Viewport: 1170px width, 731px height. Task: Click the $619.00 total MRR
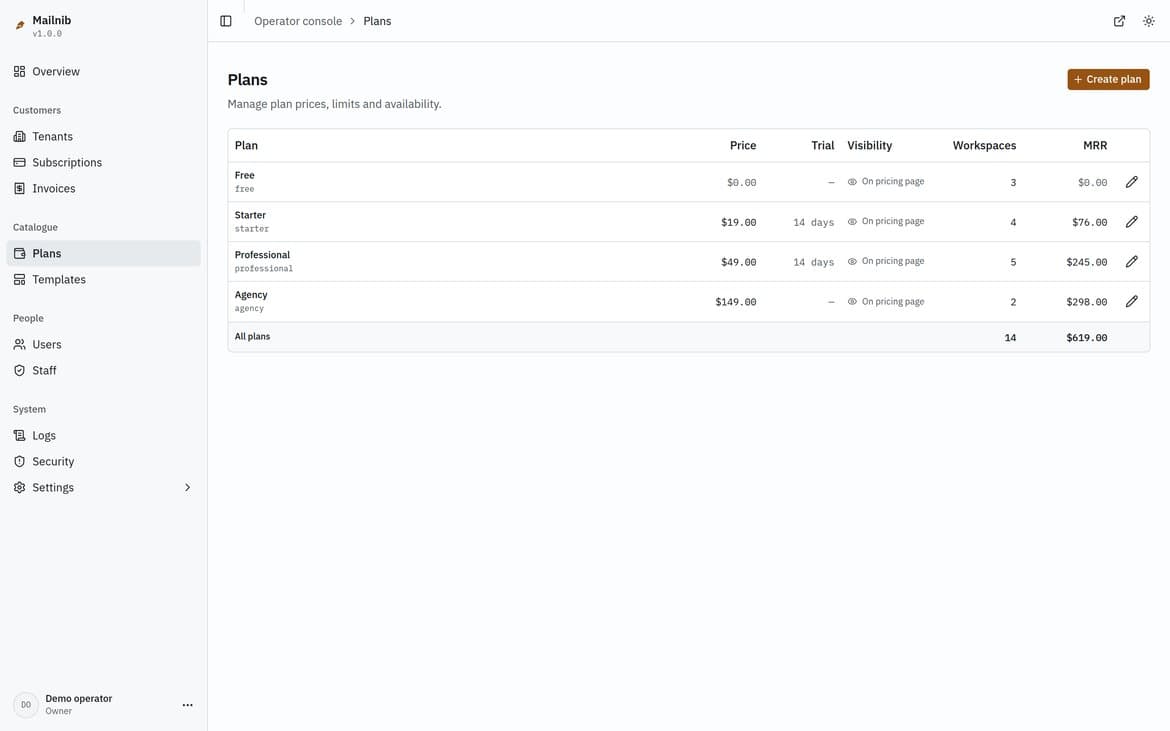click(1086, 338)
